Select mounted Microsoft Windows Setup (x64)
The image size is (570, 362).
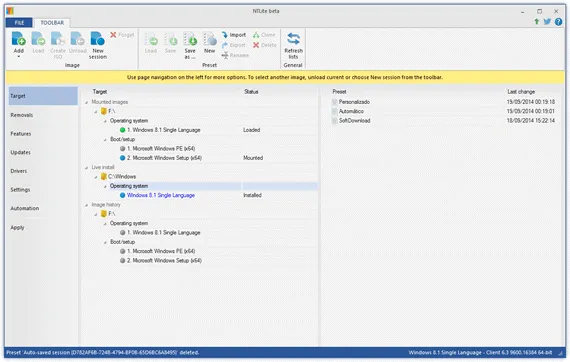(x=164, y=158)
